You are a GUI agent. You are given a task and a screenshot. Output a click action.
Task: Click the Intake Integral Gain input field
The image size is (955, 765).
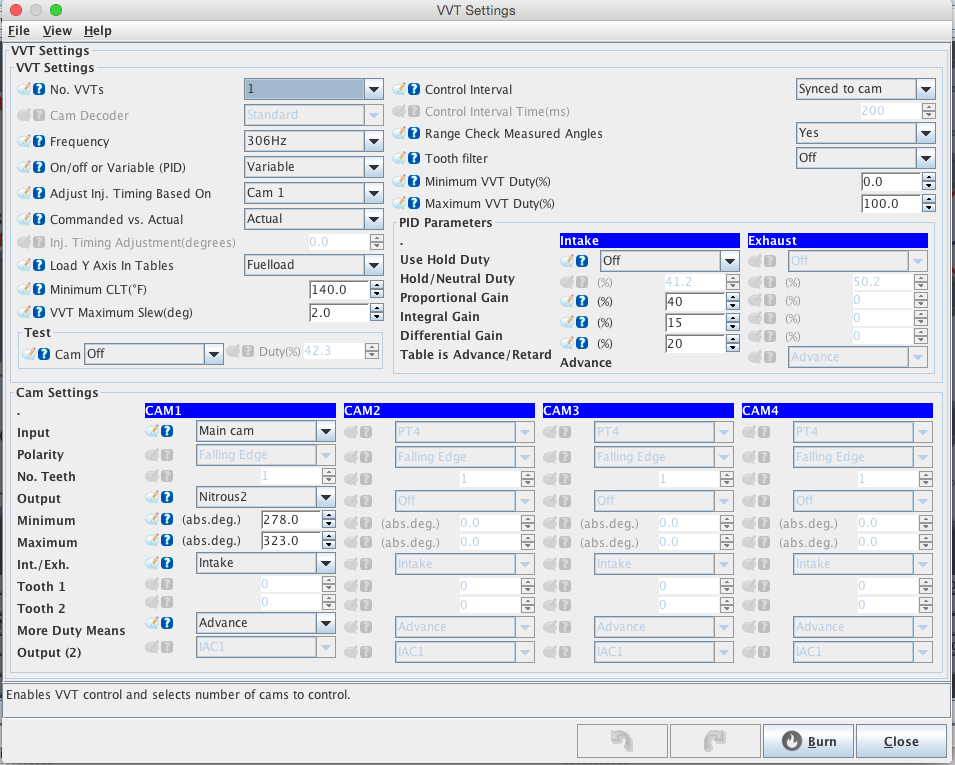pos(695,323)
